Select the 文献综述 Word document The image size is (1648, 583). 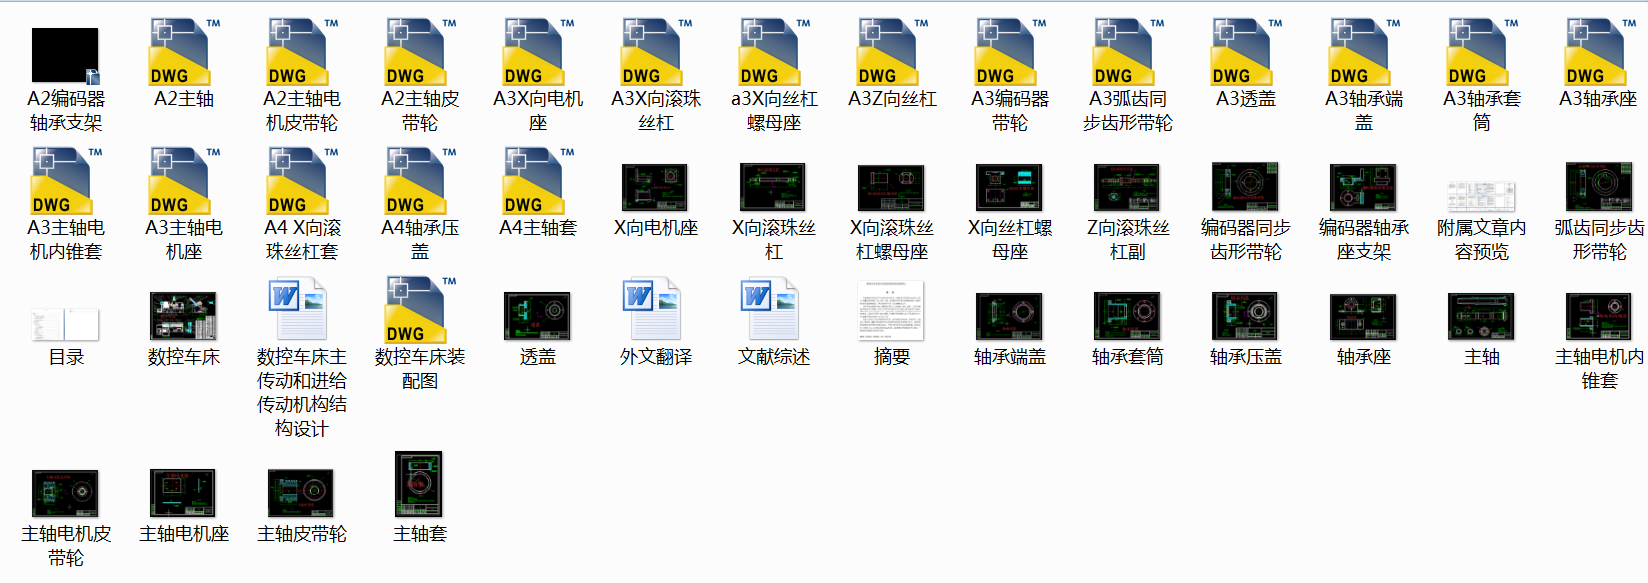click(770, 310)
